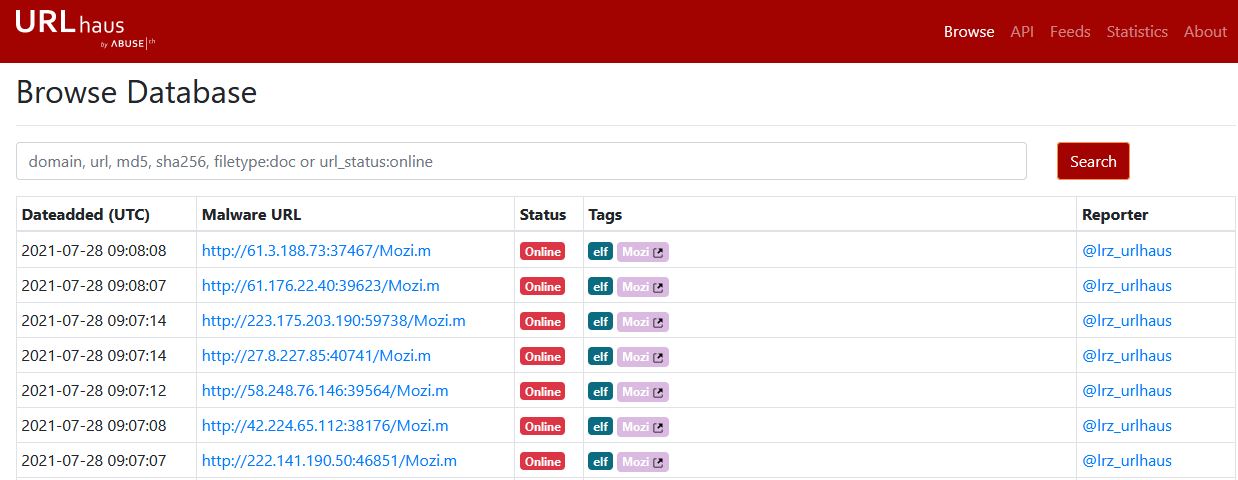The image size is (1238, 480).
Task: Open Mozi tag on 61.3.188.73 row
Action: click(642, 252)
